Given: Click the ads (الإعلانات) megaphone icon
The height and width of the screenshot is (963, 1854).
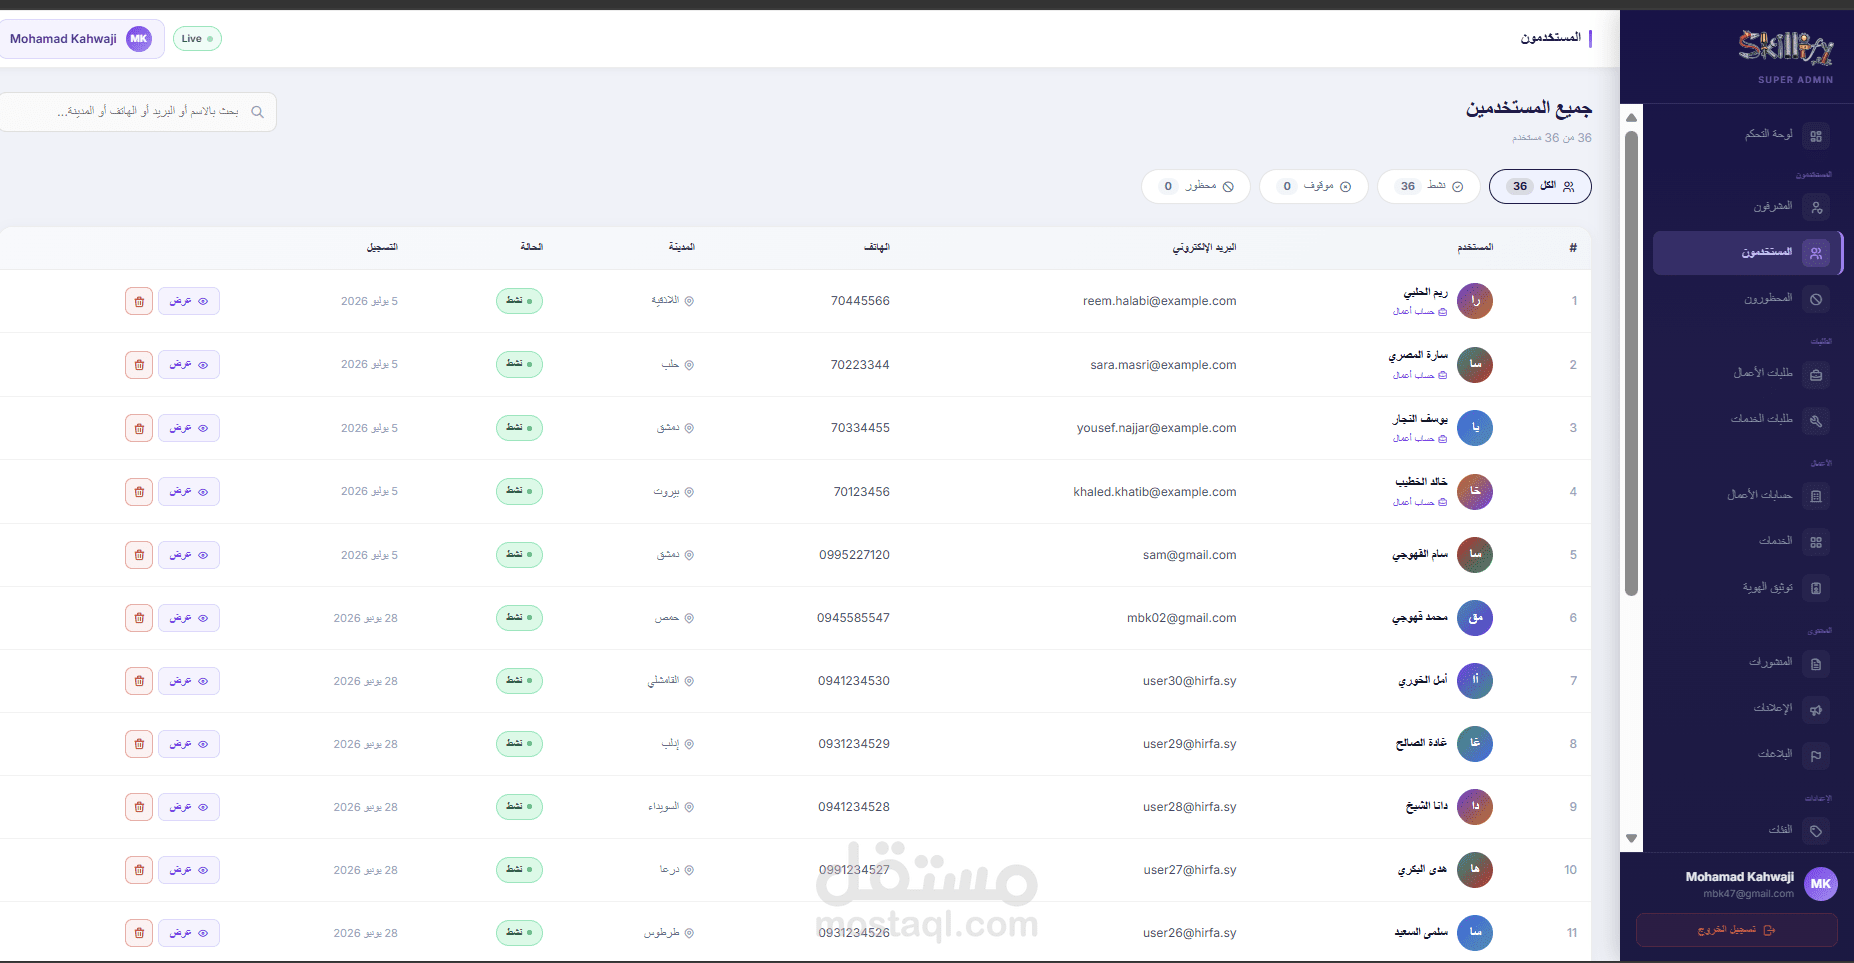Looking at the screenshot, I should tap(1816, 709).
